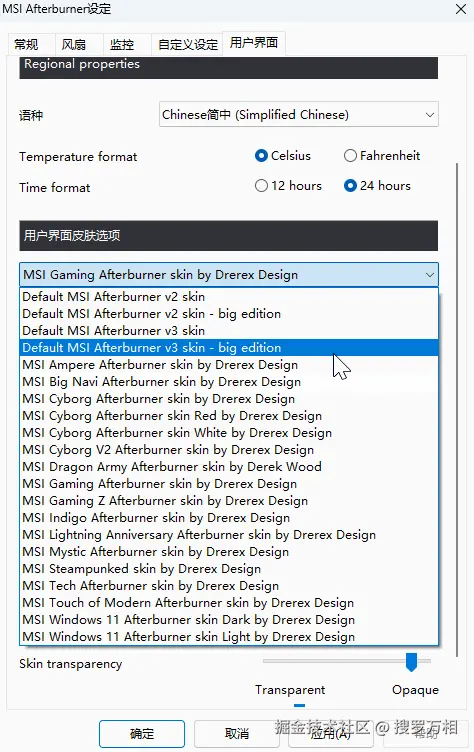This screenshot has width=474, height=752.
Task: Pick Default MSI Afterburner v2 skin
Action: pos(229,297)
